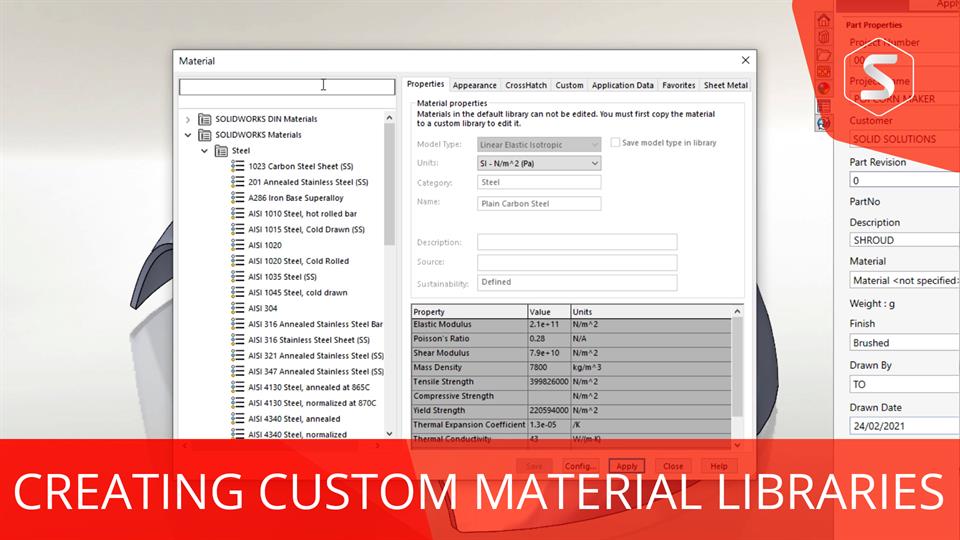This screenshot has width=960, height=540.
Task: Collapse the Steel category tree node
Action: (204, 151)
